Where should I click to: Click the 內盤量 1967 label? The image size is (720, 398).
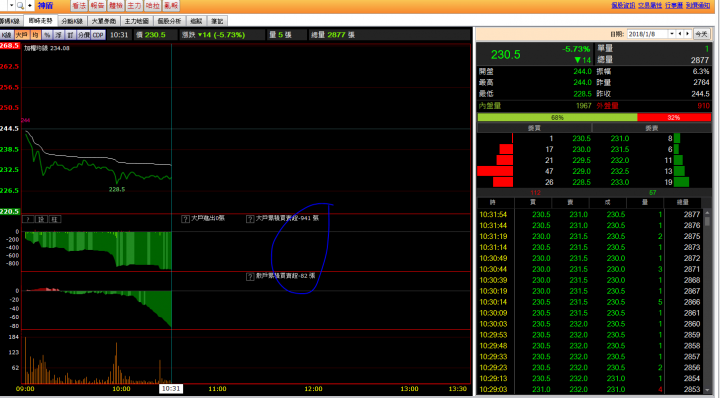coord(490,106)
